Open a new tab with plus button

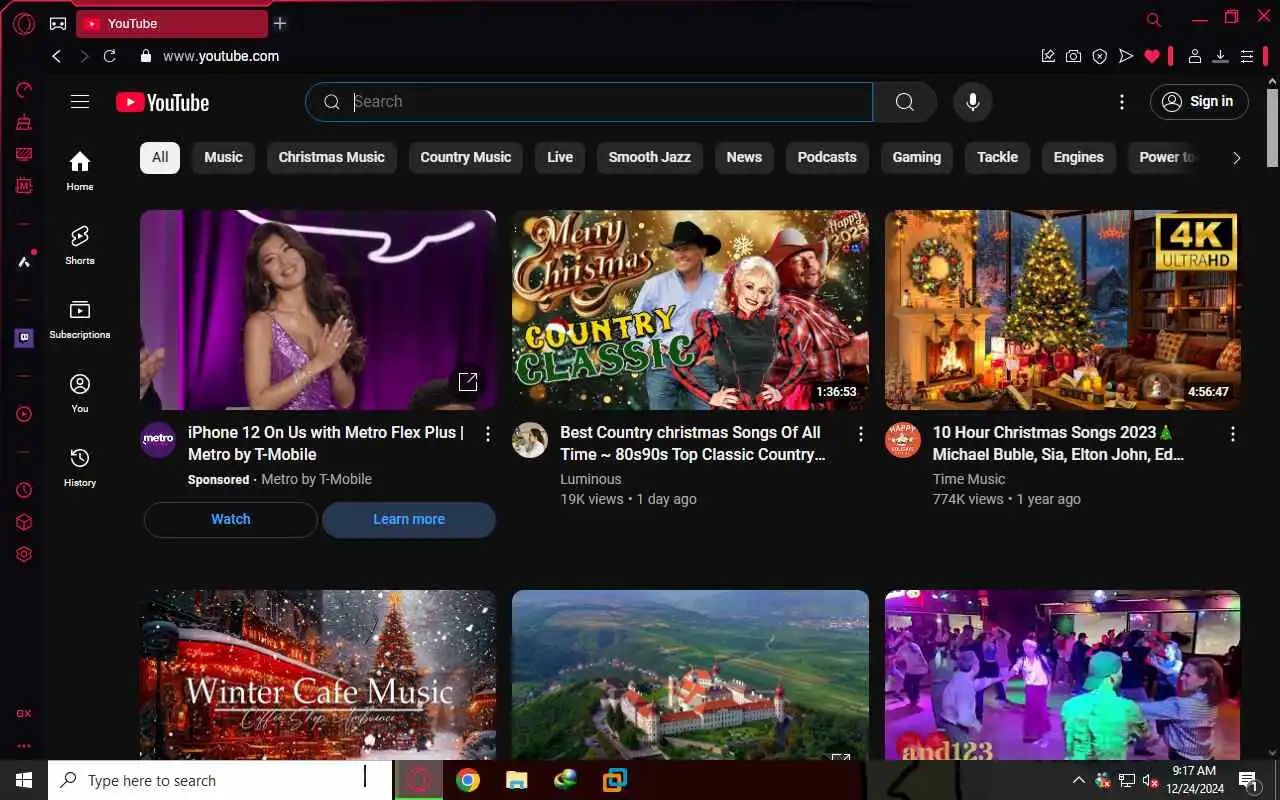(x=280, y=23)
